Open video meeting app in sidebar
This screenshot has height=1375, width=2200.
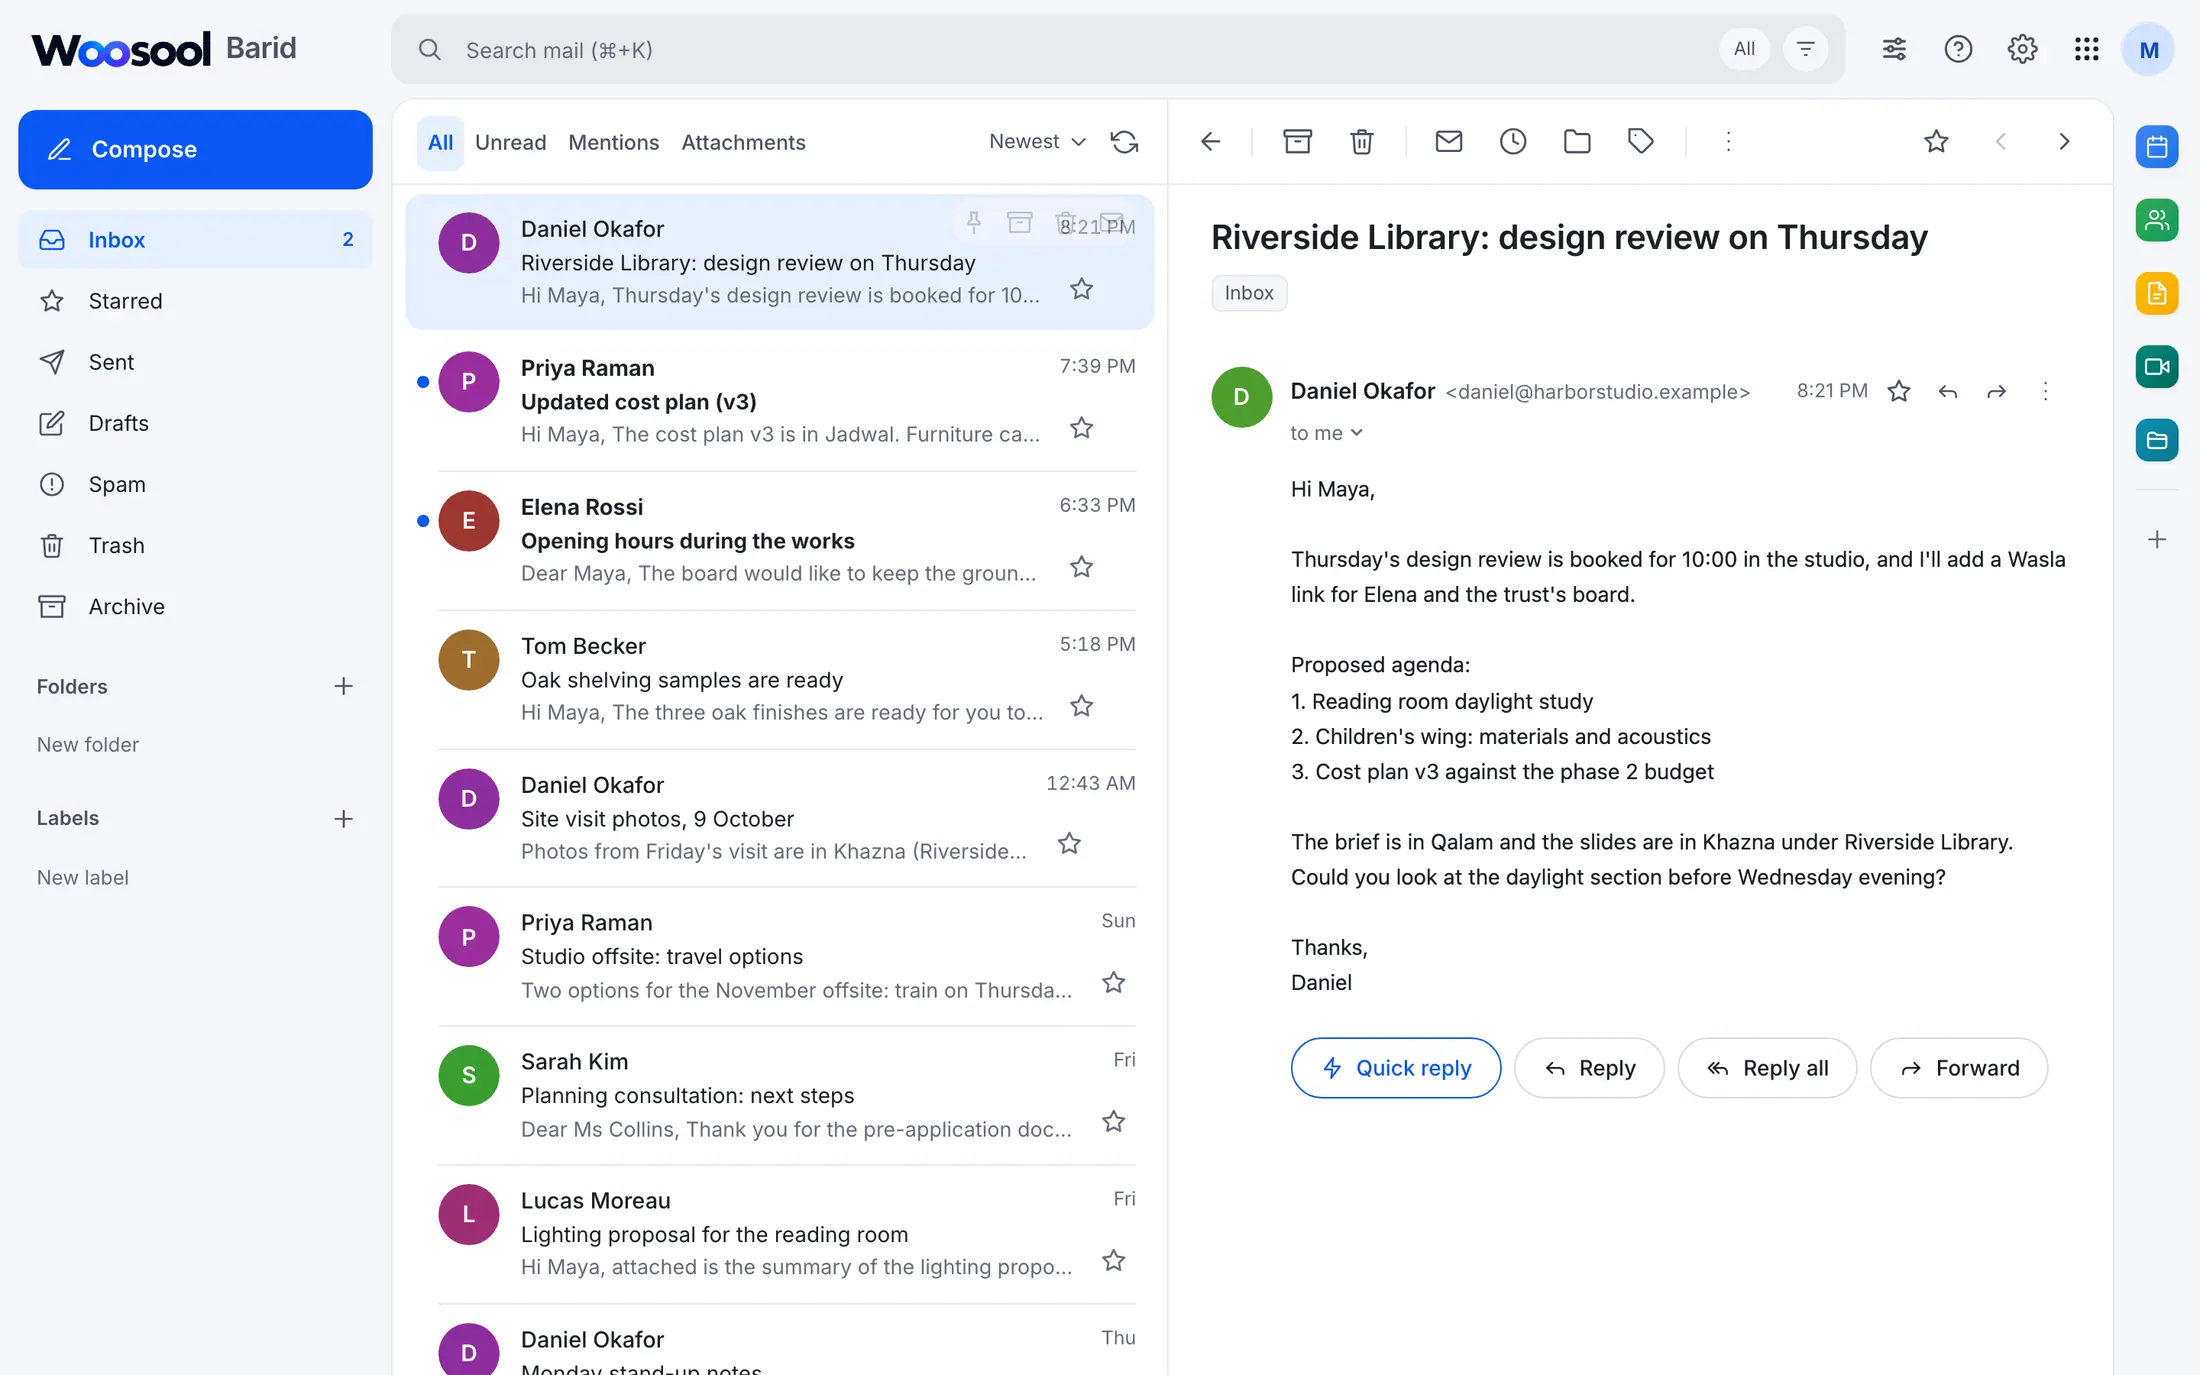click(x=2156, y=366)
